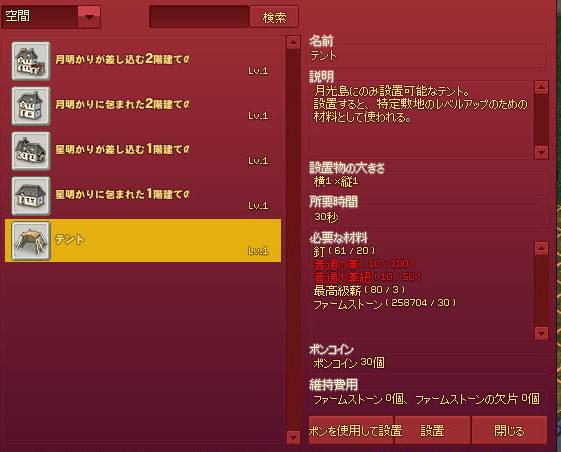Click the 設置 install button
Image resolution: width=561 pixels, height=452 pixels.
(x=432, y=430)
